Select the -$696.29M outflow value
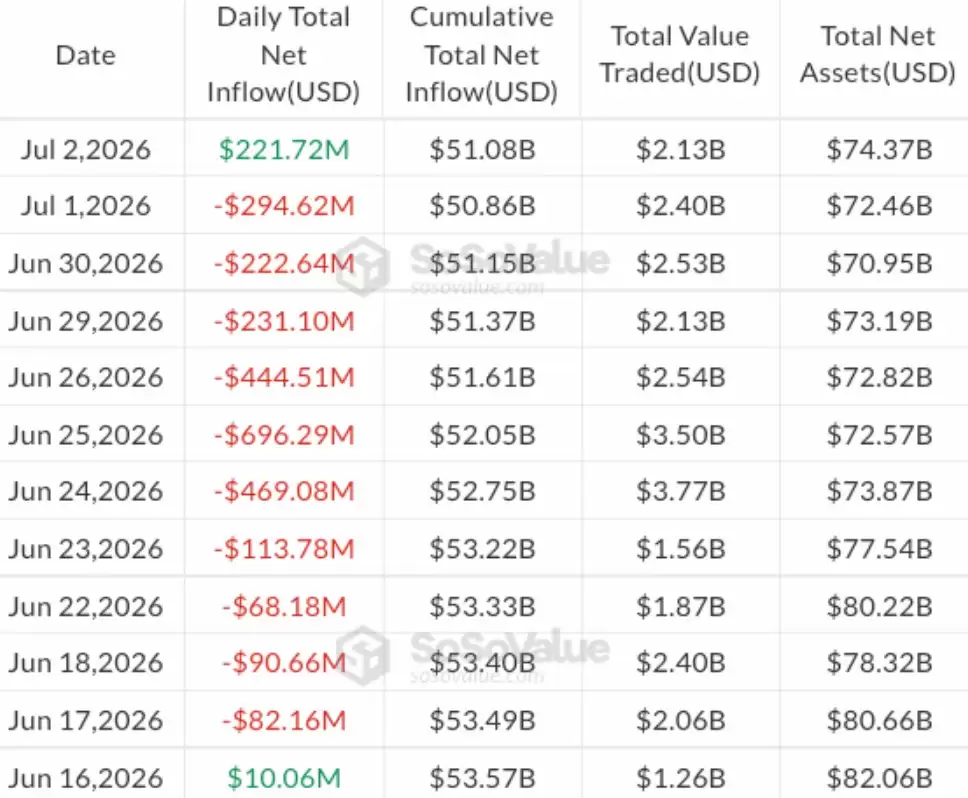 284,435
